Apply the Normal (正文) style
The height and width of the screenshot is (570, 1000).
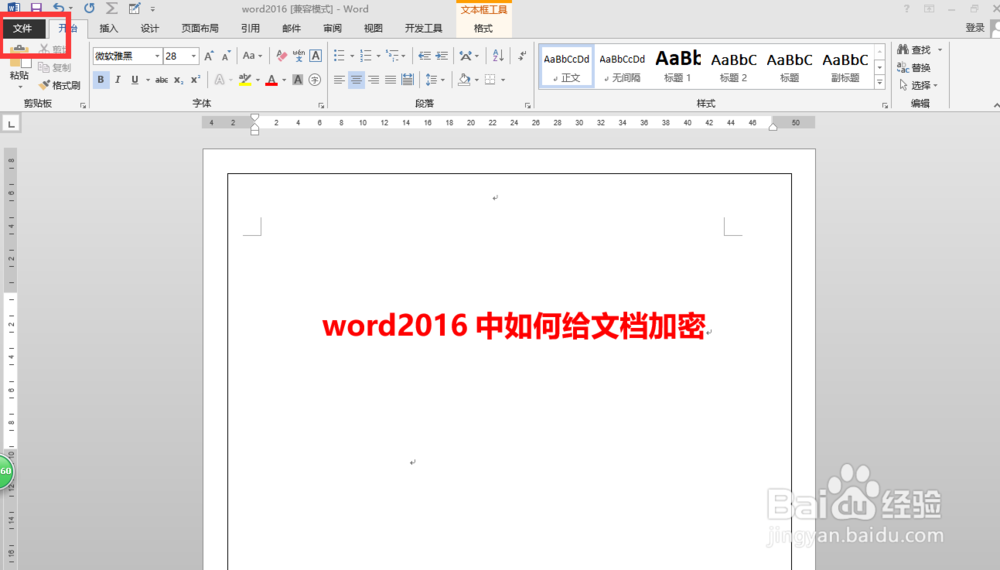[566, 66]
